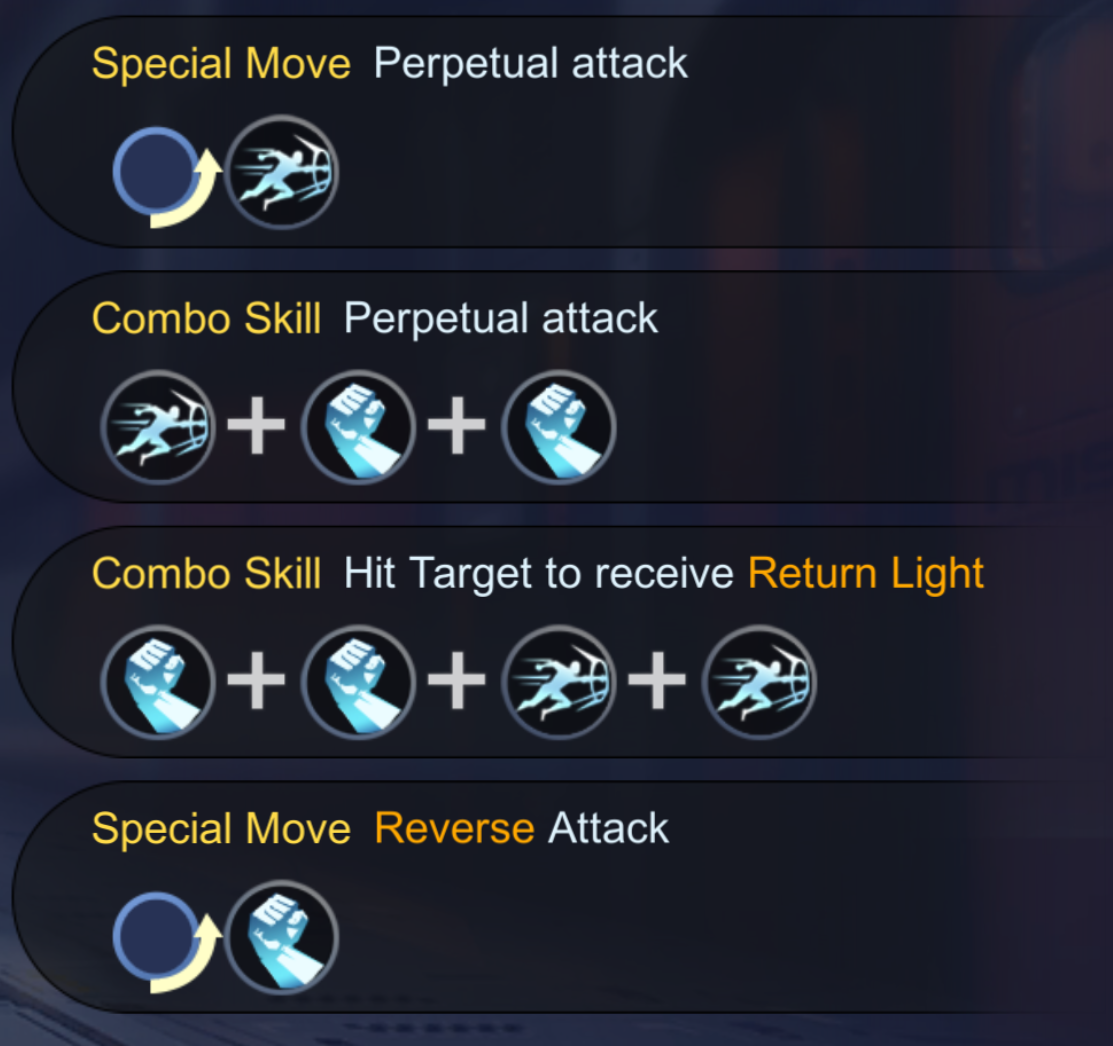The height and width of the screenshot is (1046, 1113).
Task: Select the Combo Skill Perpetual attack title
Action: coord(375,319)
